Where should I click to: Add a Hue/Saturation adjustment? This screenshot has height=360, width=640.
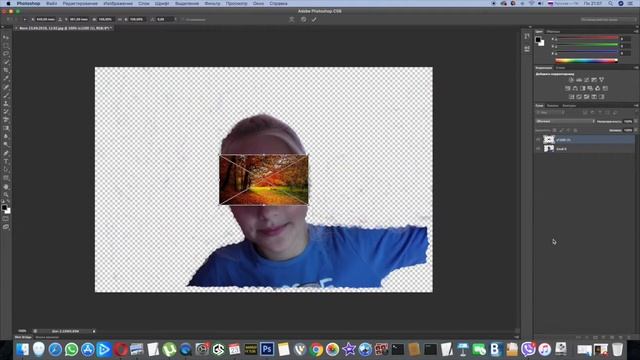(x=567, y=88)
